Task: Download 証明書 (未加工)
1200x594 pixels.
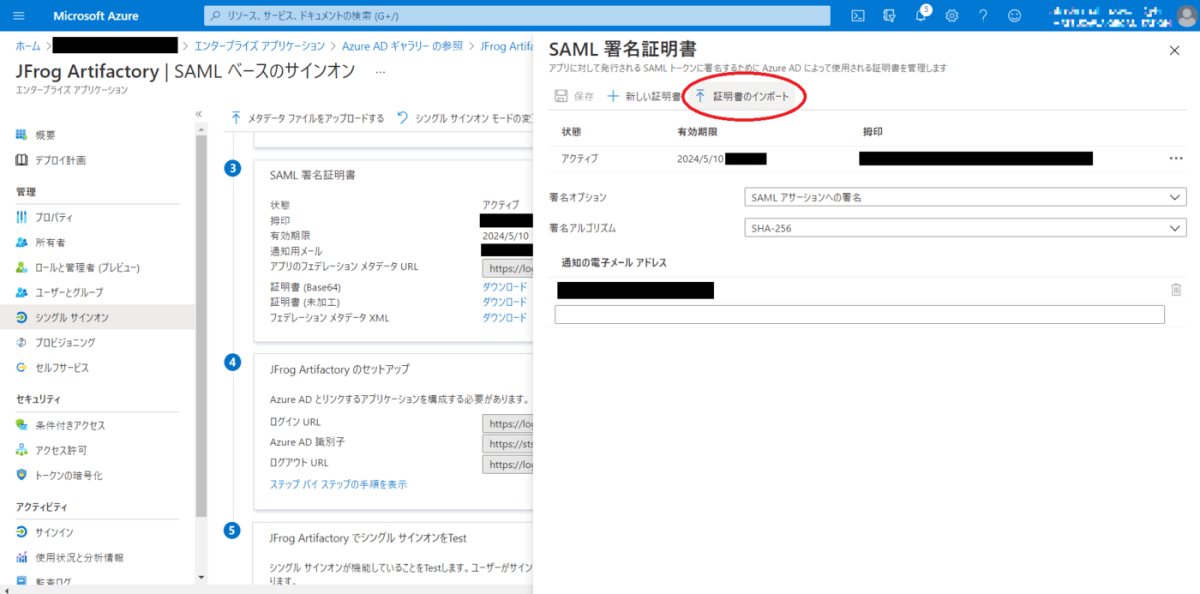Action: click(x=505, y=302)
